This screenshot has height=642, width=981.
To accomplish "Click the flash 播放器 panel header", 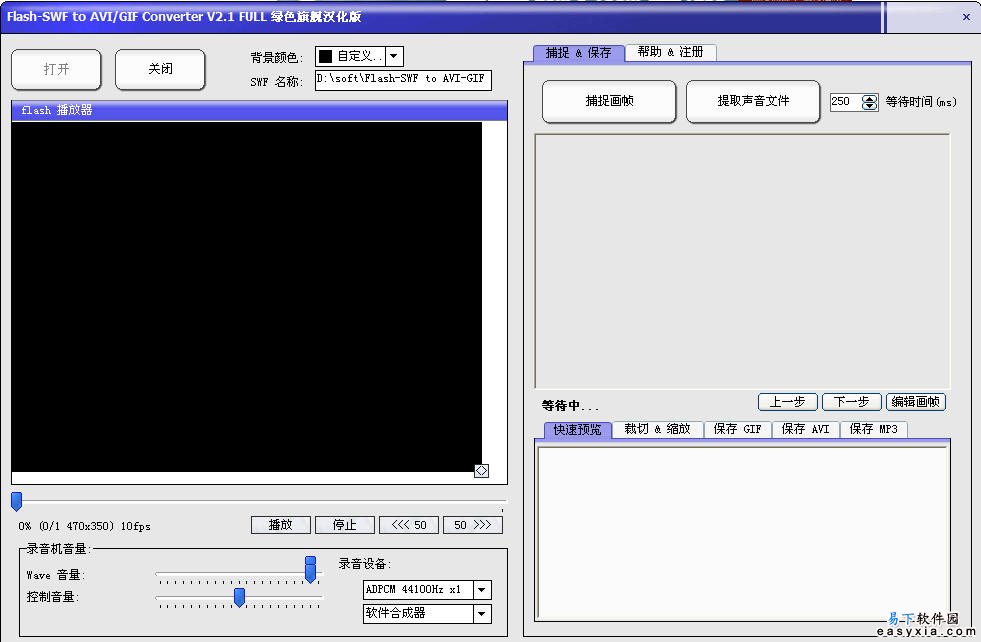I will tap(259, 110).
